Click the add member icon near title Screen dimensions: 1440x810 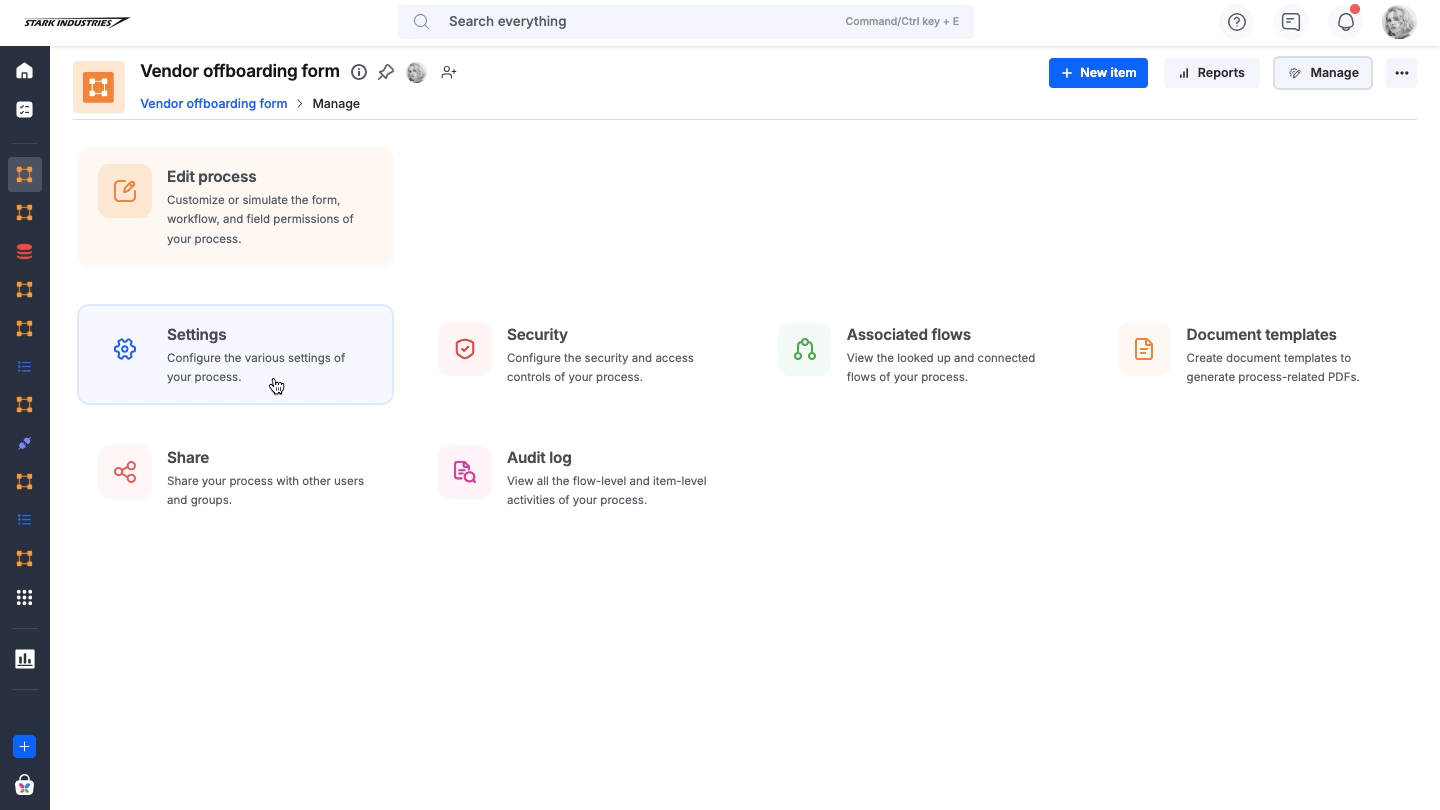(x=449, y=72)
